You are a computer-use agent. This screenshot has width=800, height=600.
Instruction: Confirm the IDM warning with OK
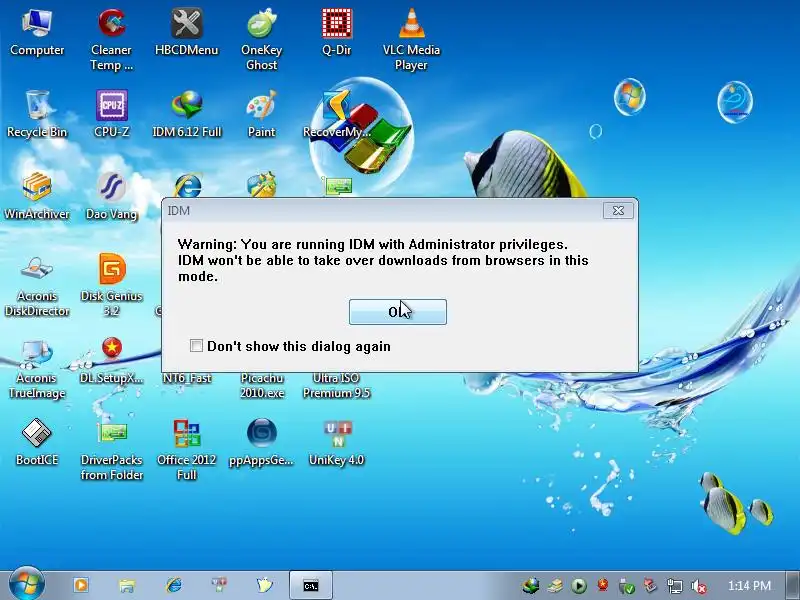coord(397,312)
